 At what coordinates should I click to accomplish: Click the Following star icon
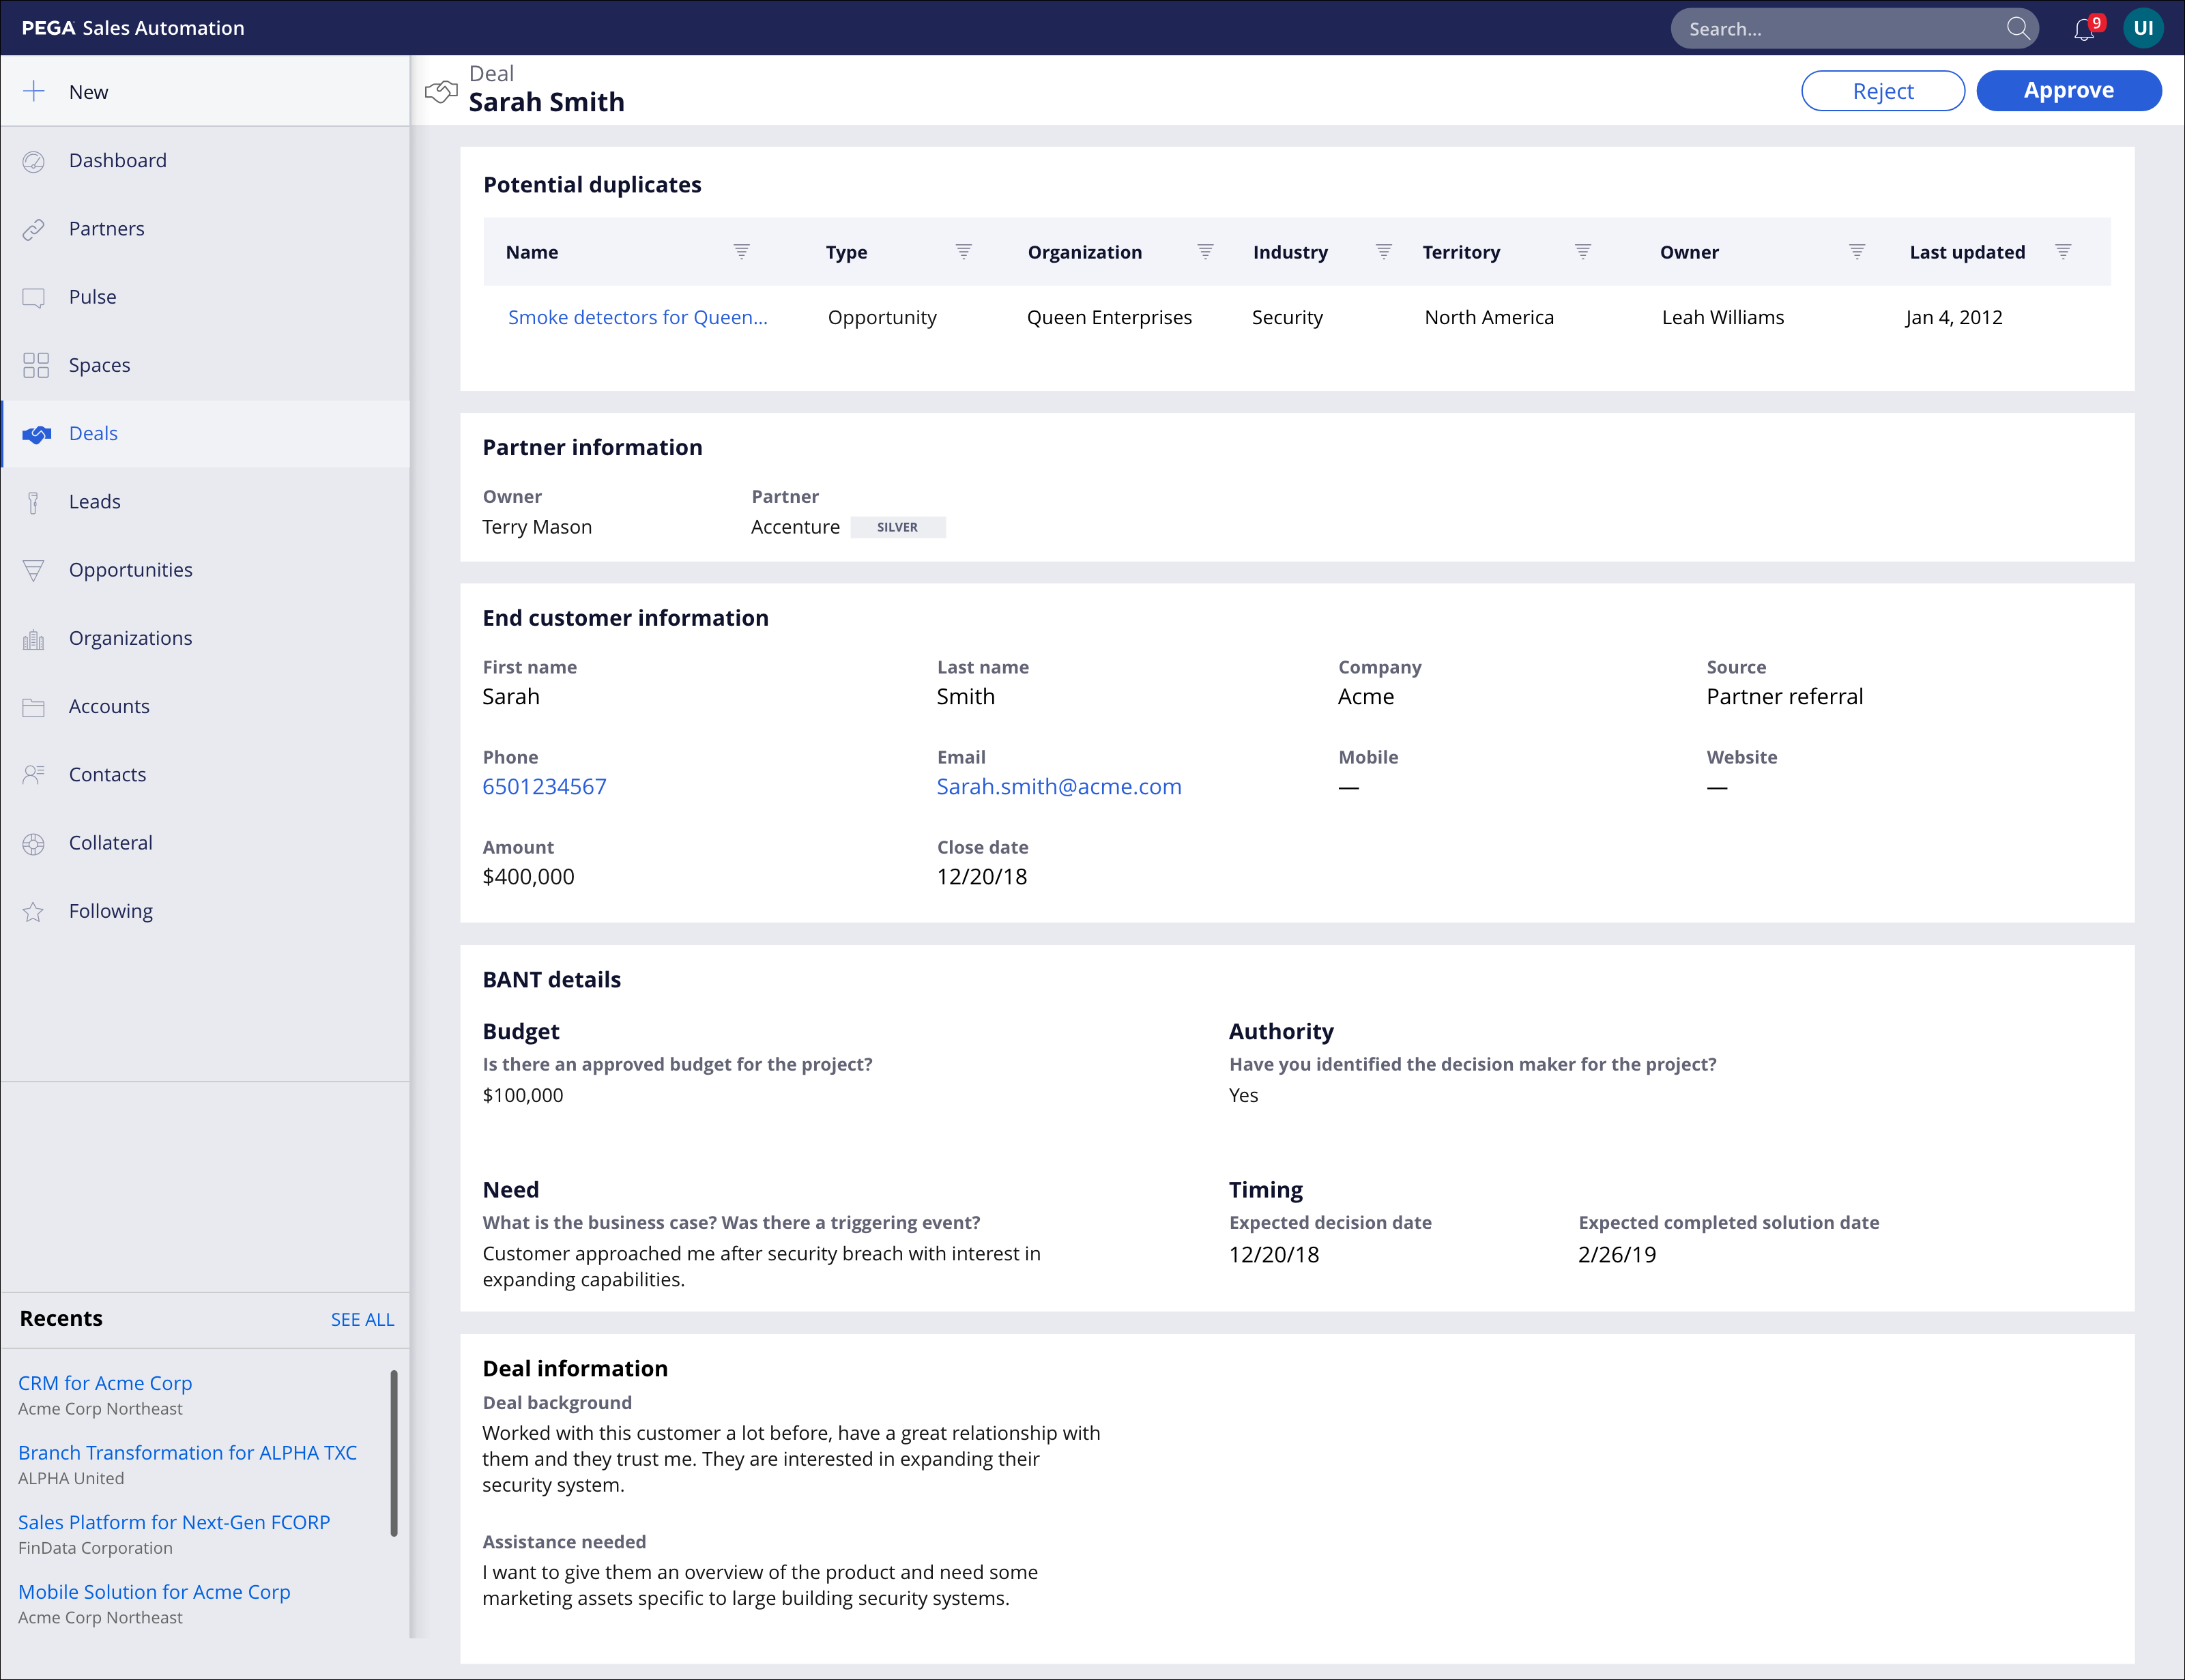click(x=34, y=912)
